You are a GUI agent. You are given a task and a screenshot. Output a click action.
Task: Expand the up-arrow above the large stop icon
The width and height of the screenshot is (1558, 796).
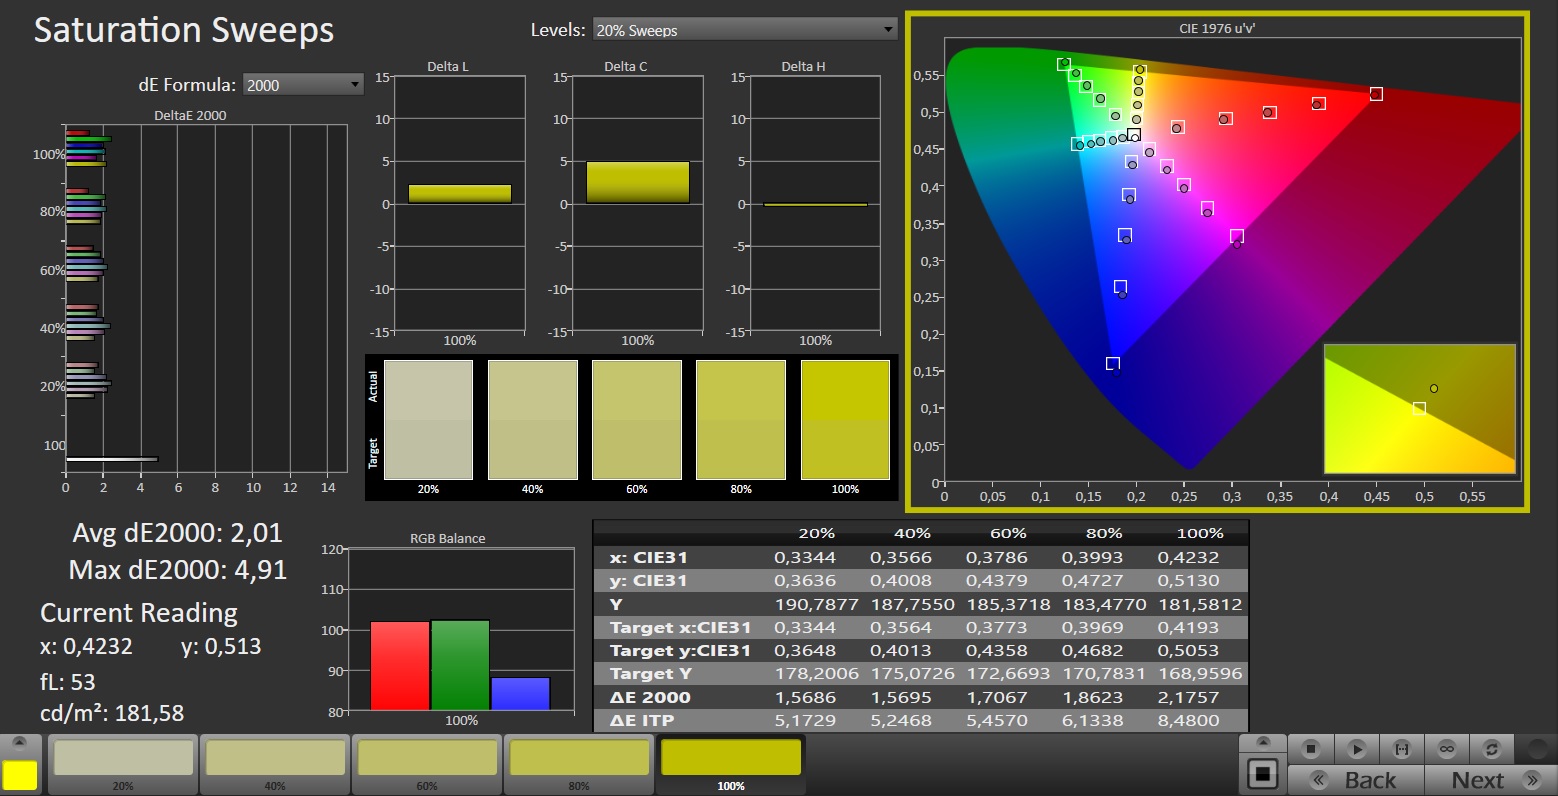[1263, 743]
